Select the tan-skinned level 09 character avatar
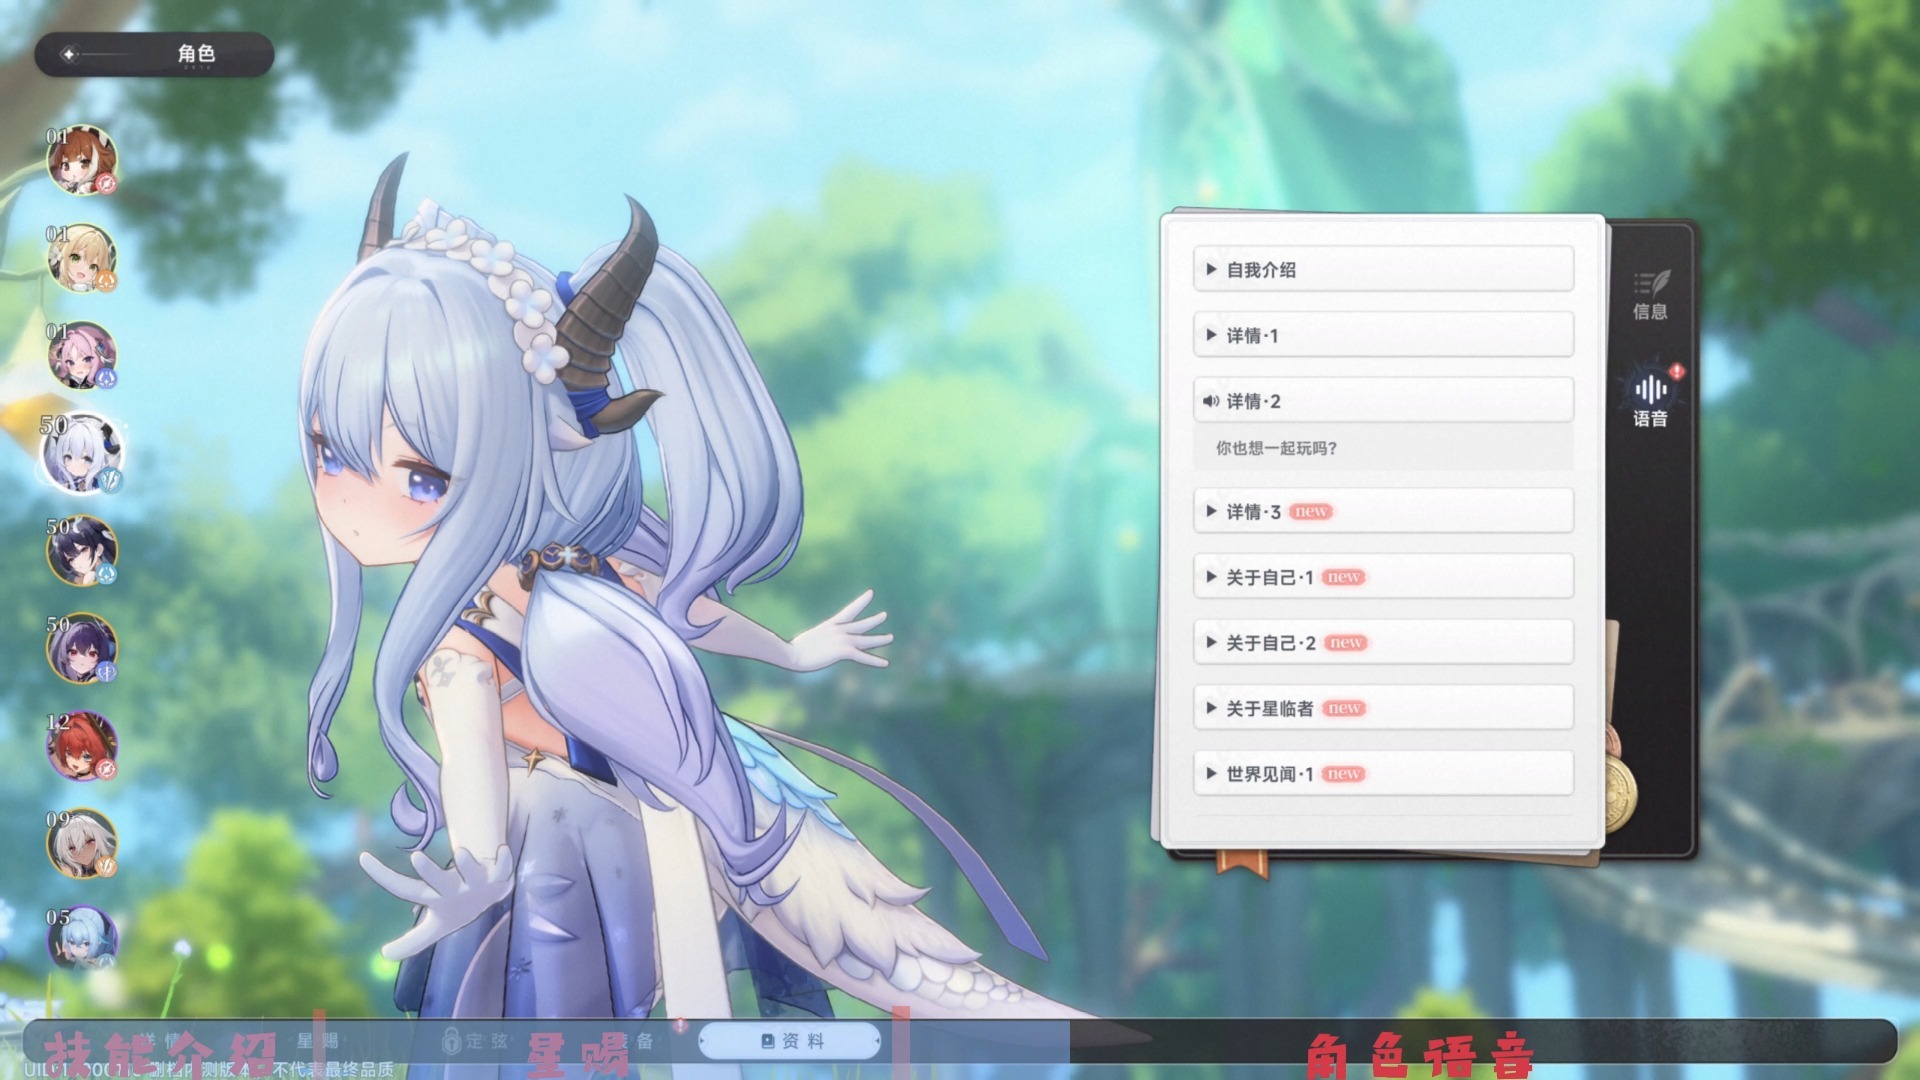This screenshot has height=1080, width=1920. (x=82, y=844)
